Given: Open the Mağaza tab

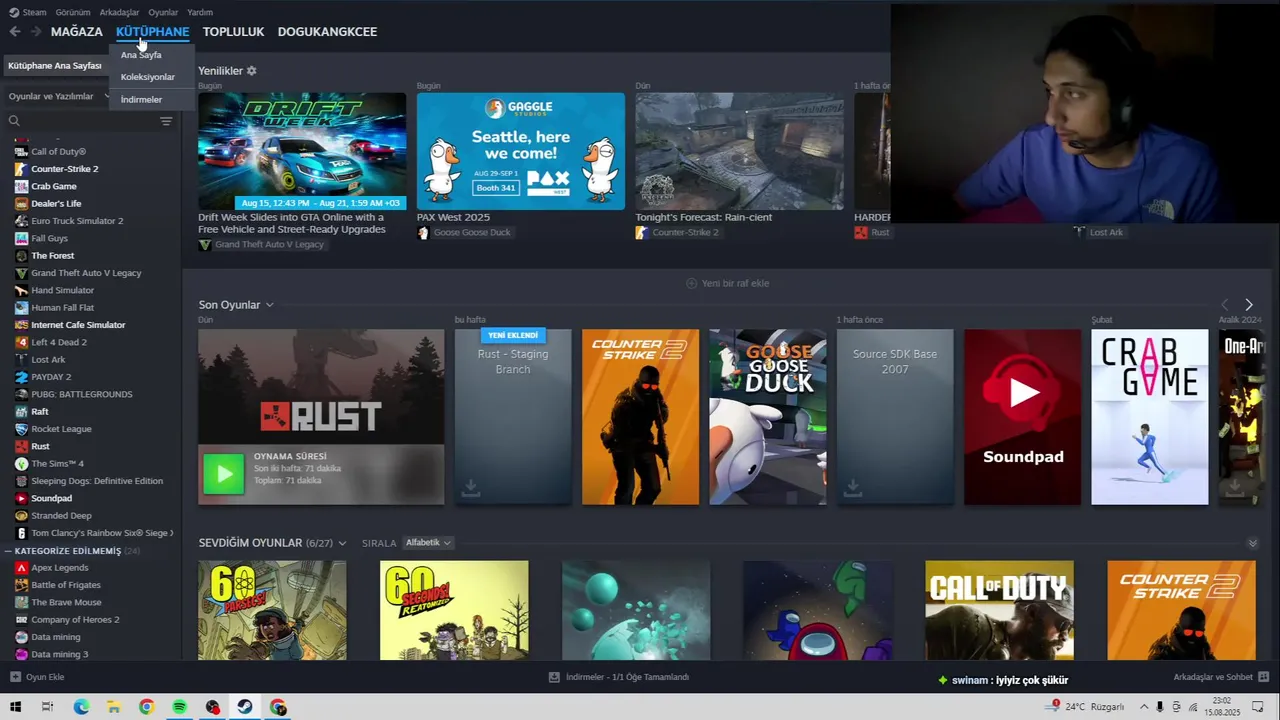Looking at the screenshot, I should (77, 32).
